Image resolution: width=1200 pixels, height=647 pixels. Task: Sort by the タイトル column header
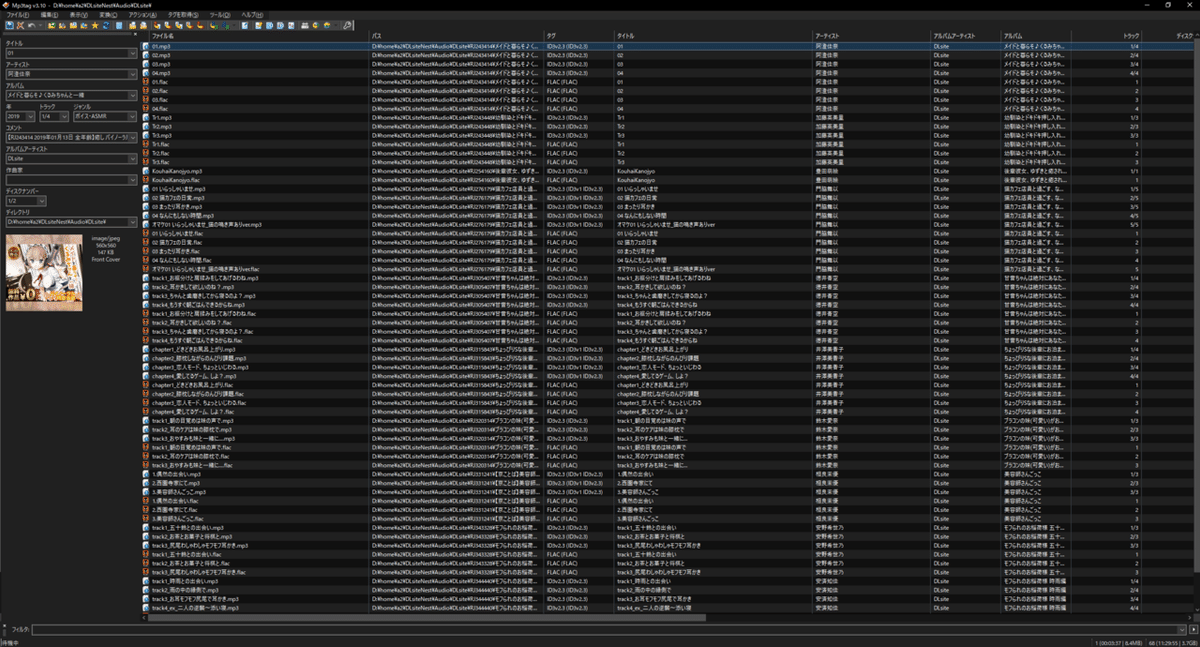tap(713, 35)
